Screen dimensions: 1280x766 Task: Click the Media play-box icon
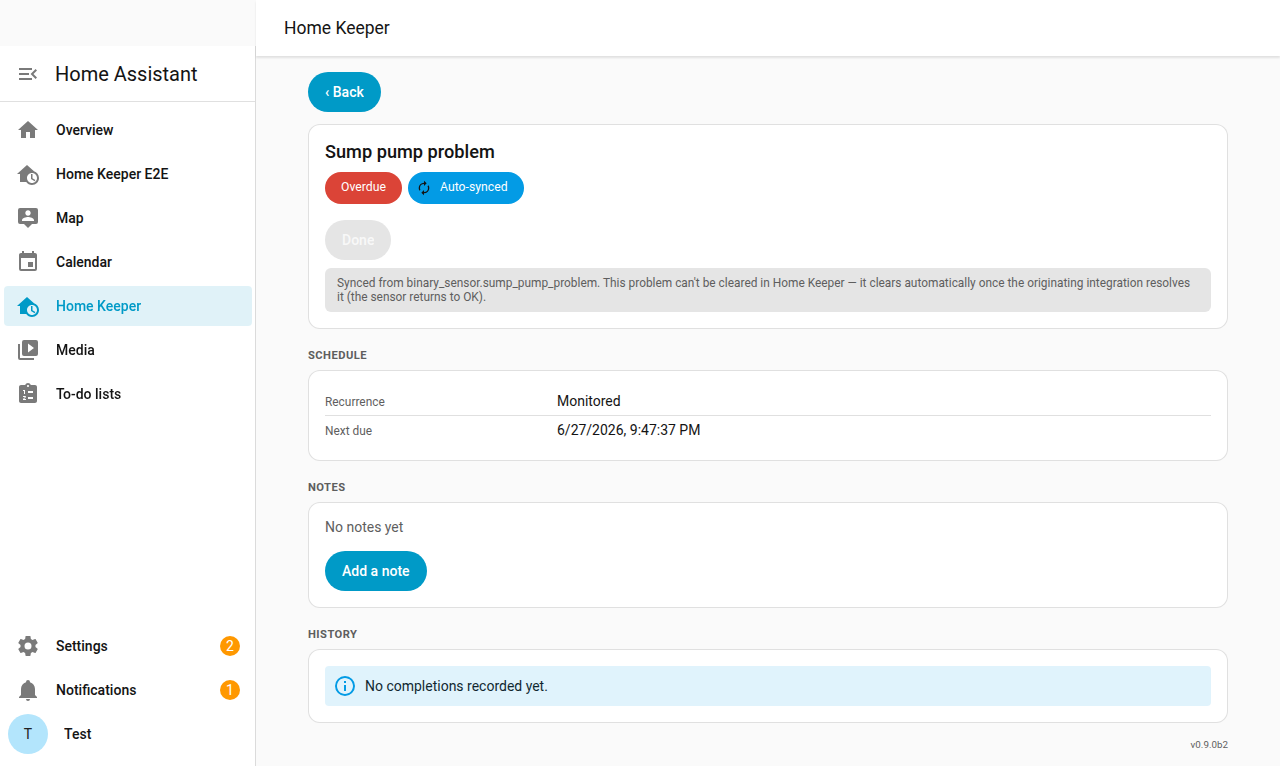[x=28, y=350]
